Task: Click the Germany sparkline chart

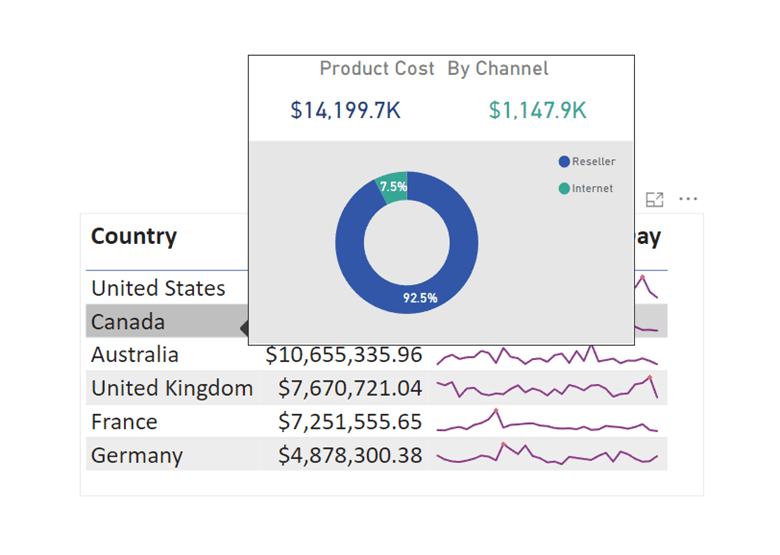Action: 547,456
